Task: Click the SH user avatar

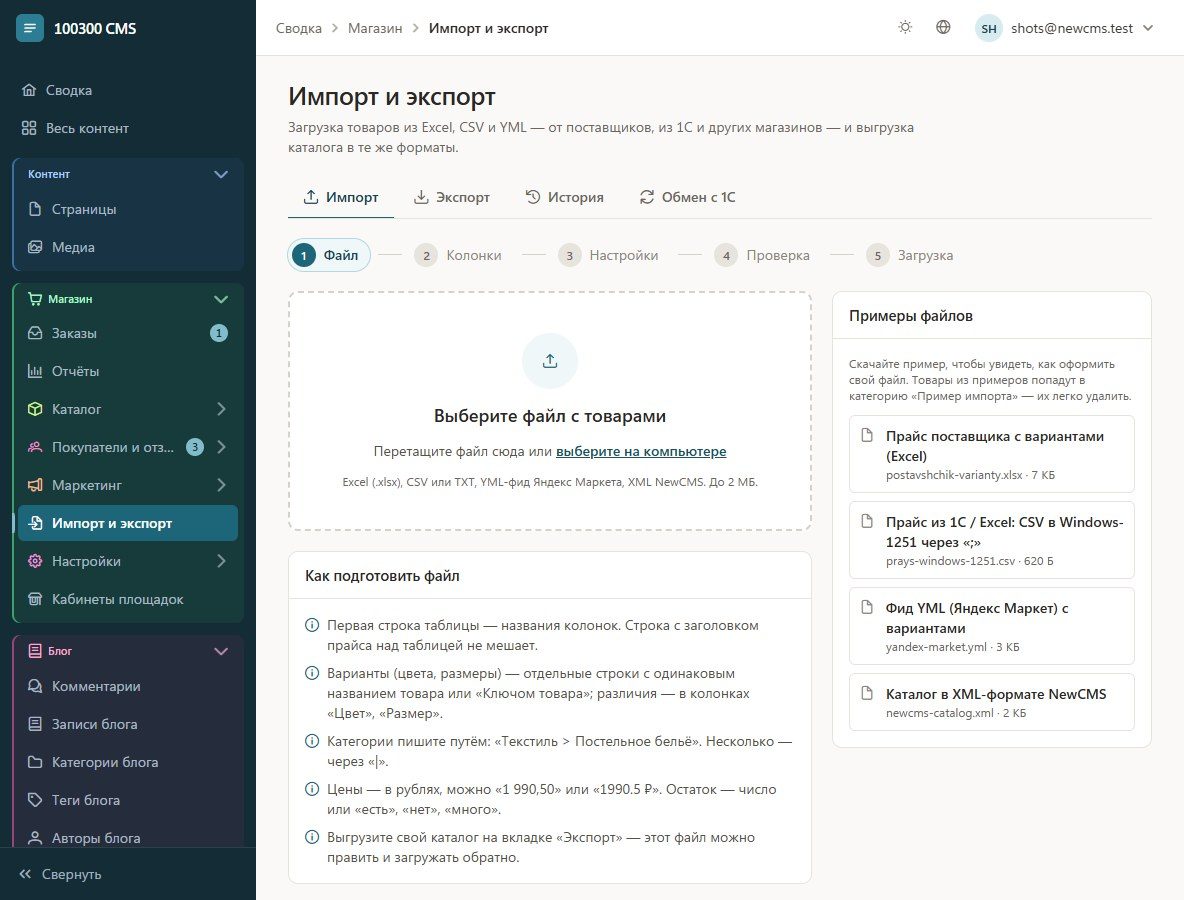Action: point(988,28)
